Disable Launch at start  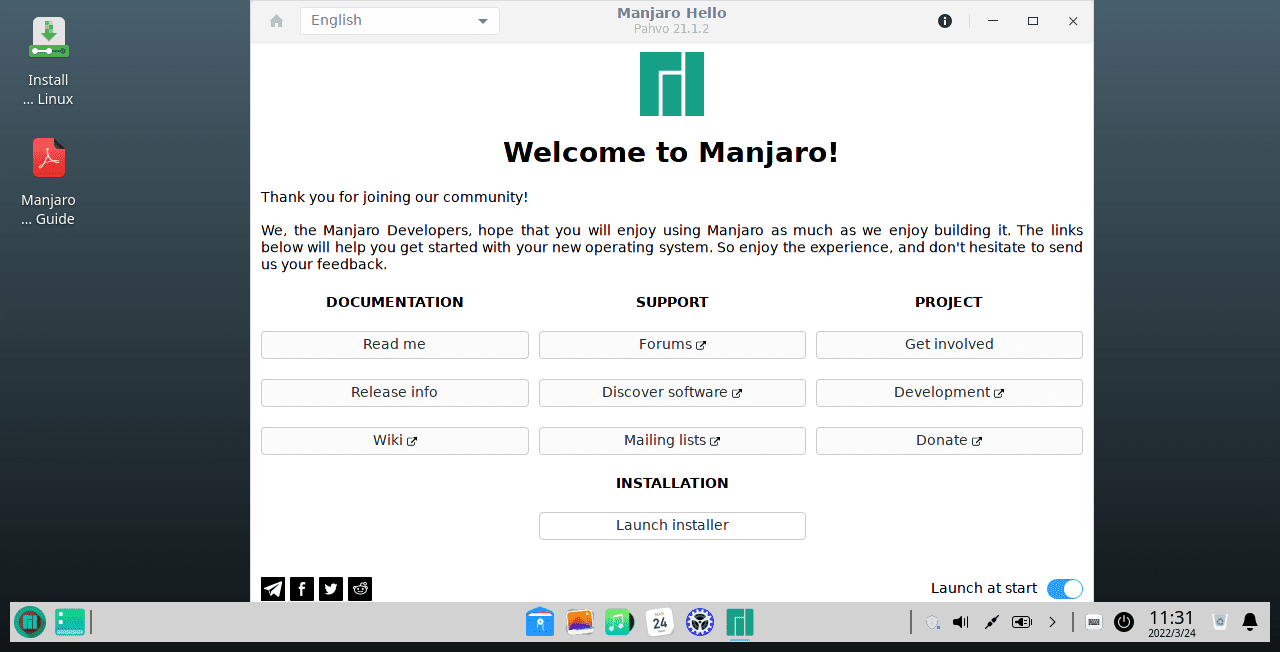coord(1064,589)
